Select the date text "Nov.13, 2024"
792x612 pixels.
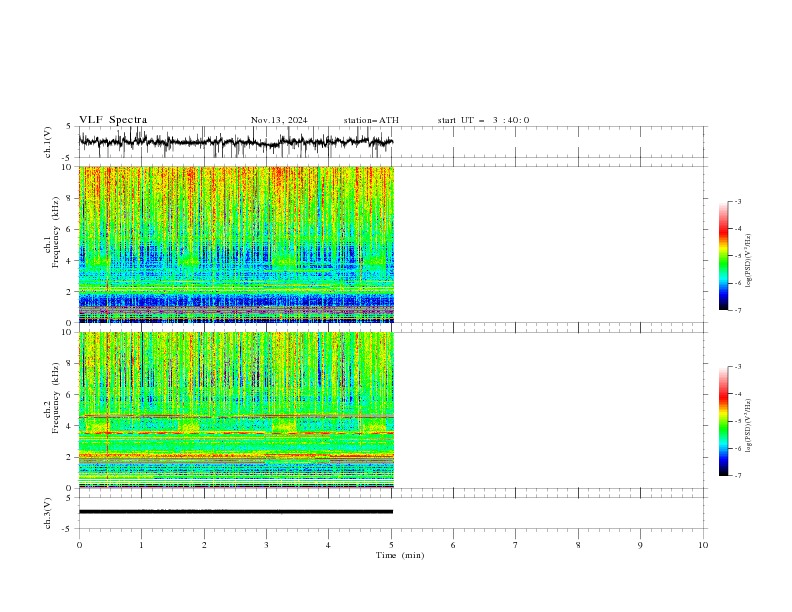coord(279,120)
